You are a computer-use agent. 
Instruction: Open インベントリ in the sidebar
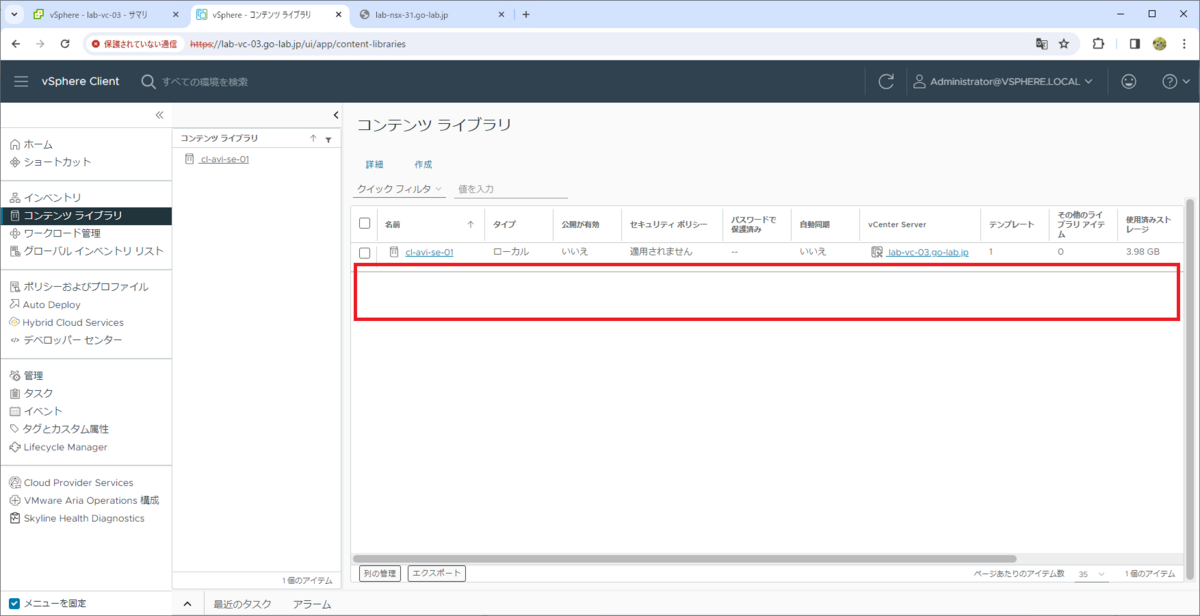pos(52,198)
